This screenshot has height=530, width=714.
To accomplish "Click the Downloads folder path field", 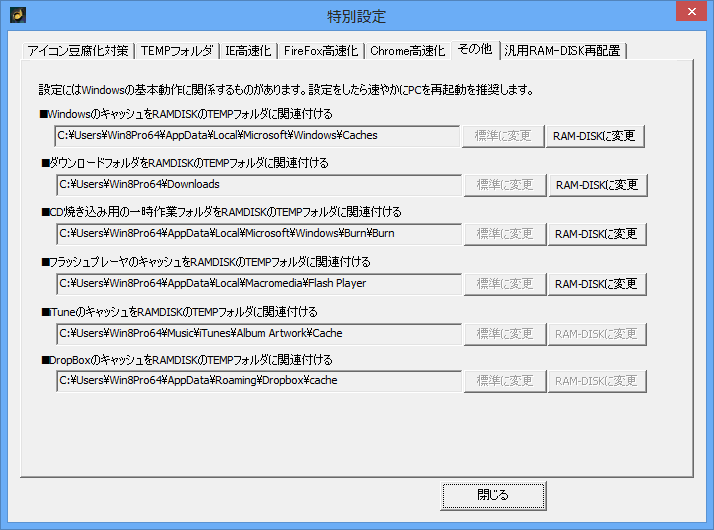I will click(258, 185).
